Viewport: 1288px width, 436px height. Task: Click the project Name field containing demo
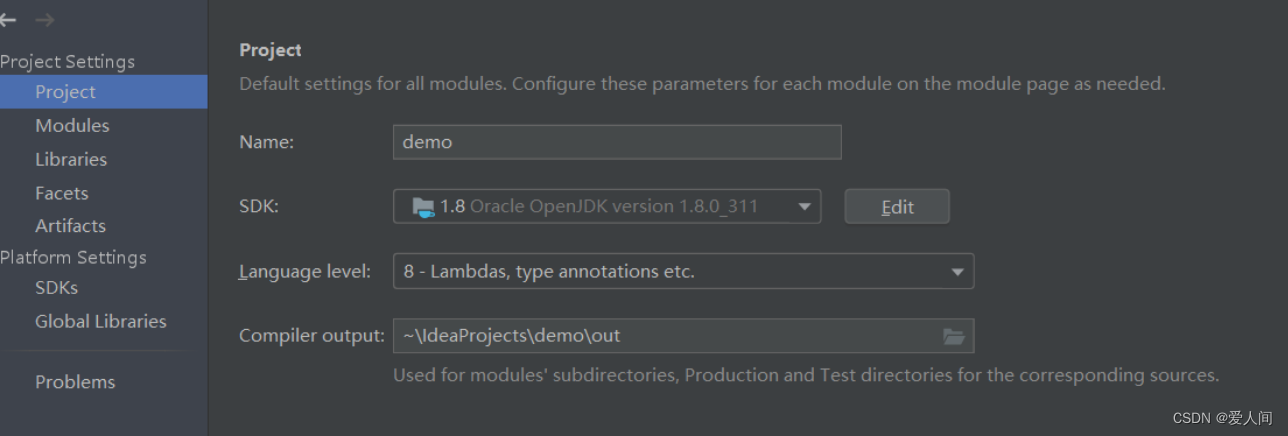[617, 142]
